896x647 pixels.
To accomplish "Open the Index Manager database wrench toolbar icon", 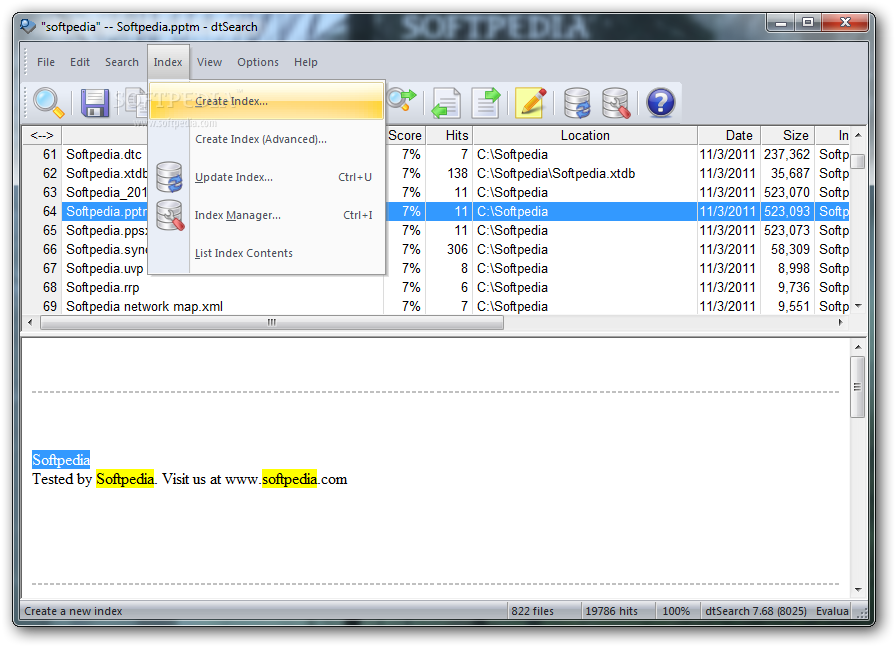I will pos(616,103).
